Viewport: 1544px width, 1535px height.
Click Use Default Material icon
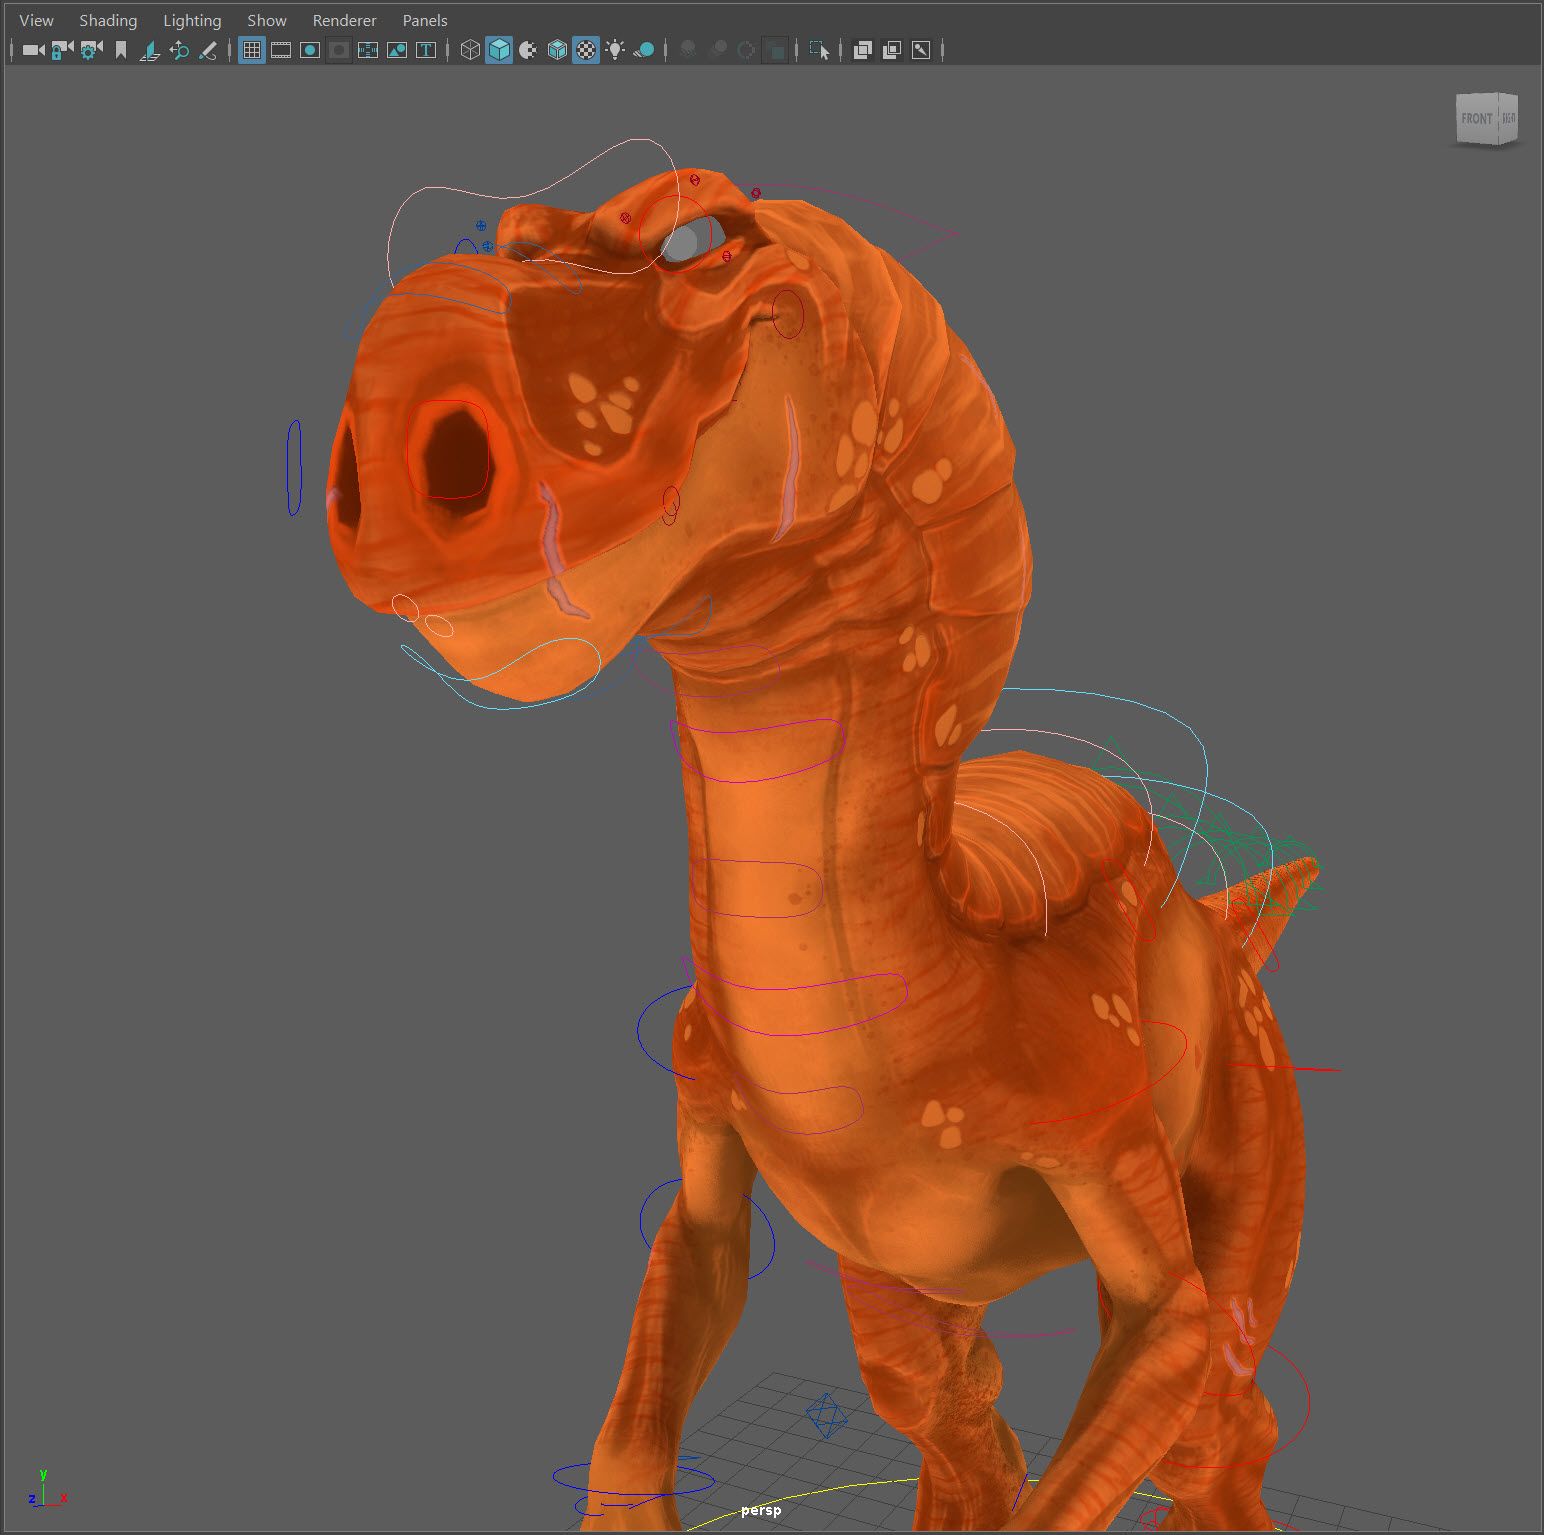528,50
